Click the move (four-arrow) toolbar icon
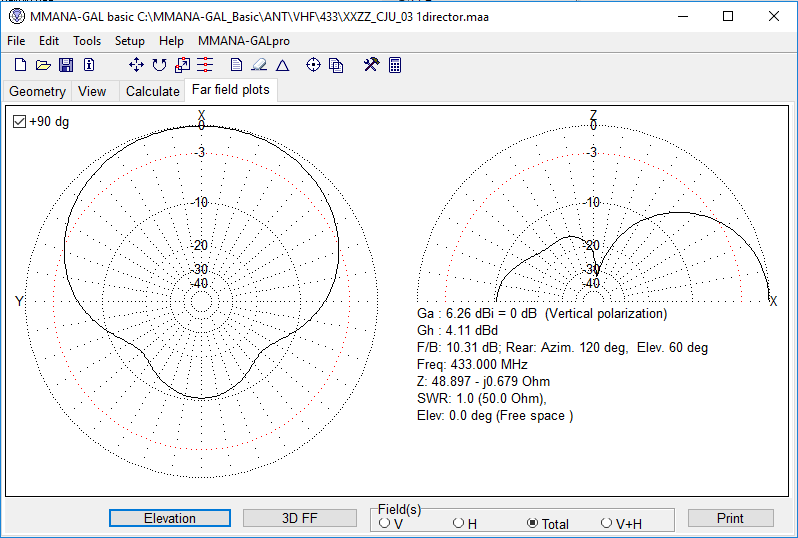798x538 pixels. (137, 65)
